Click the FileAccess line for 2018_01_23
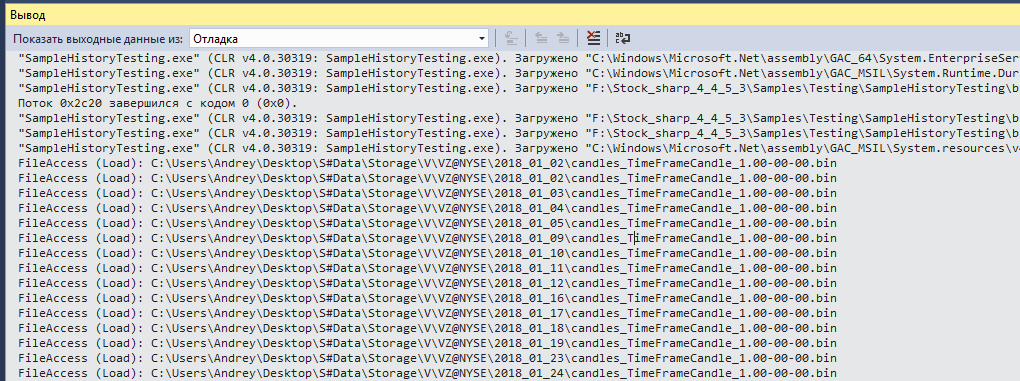This screenshot has width=1020, height=381. 427,358
